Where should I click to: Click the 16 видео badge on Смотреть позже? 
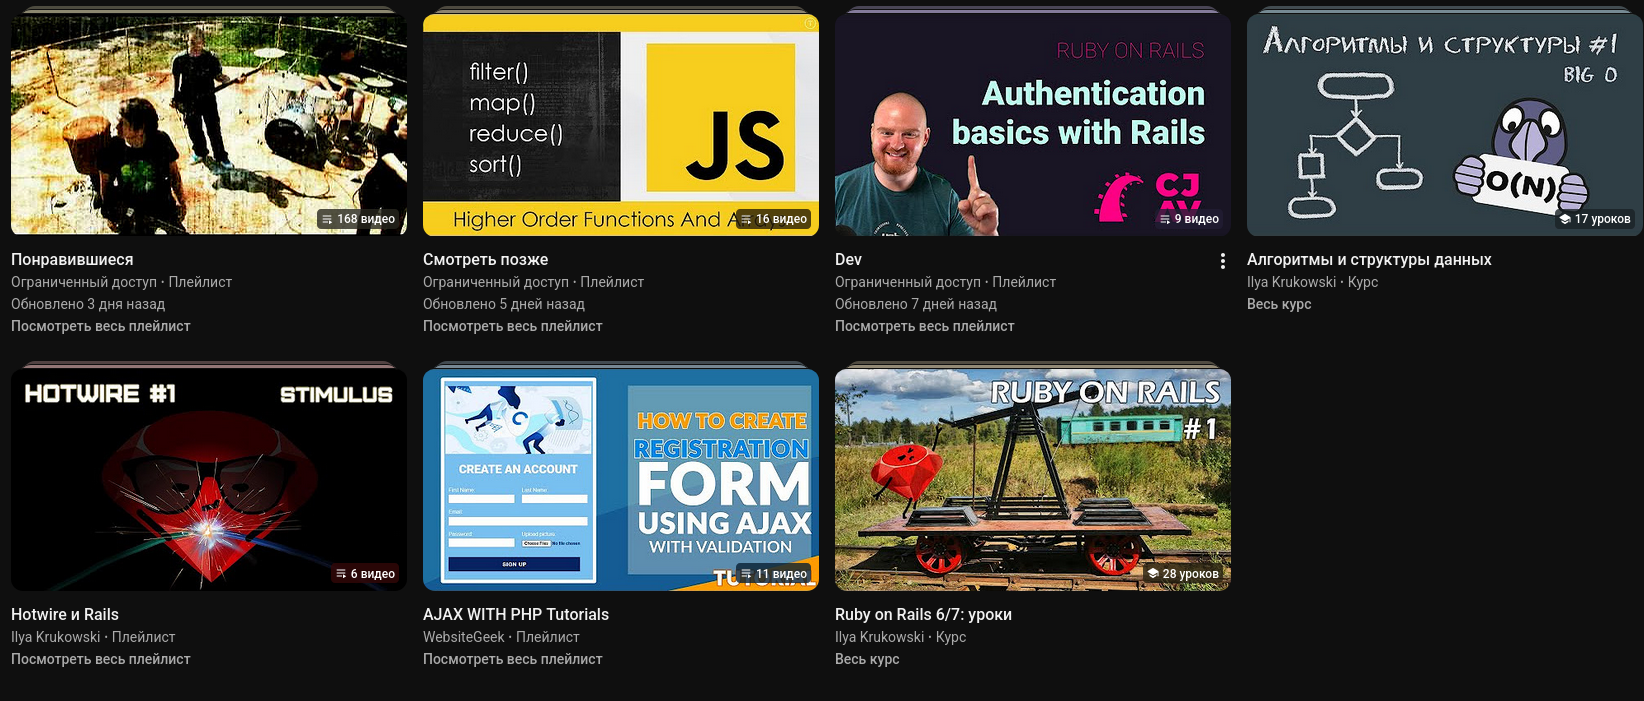click(x=774, y=219)
